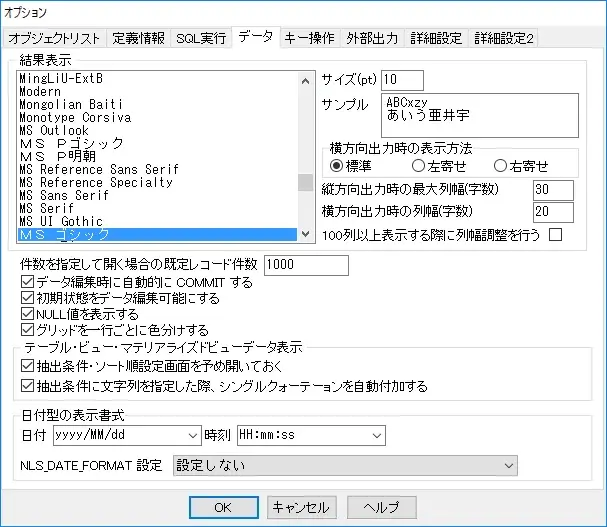Switch to the オブジェクトリスト tab
The height and width of the screenshot is (527, 607).
point(54,39)
